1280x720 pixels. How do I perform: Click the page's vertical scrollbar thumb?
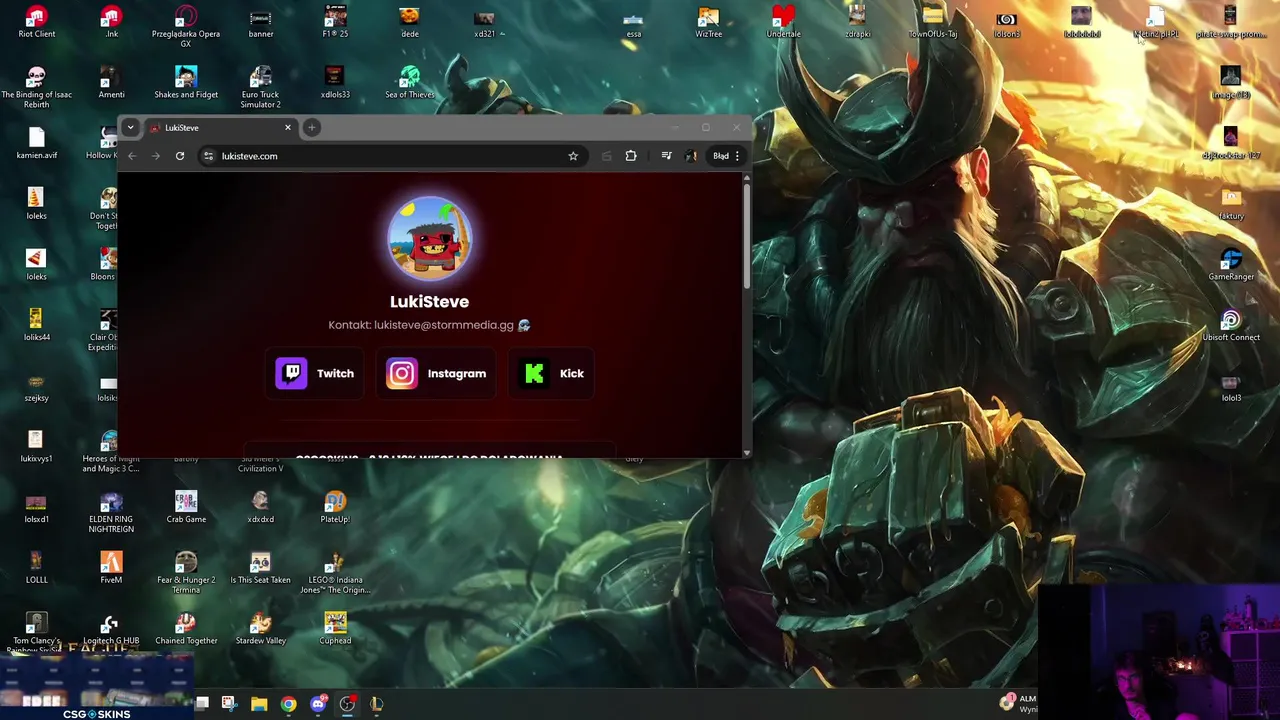pos(746,236)
